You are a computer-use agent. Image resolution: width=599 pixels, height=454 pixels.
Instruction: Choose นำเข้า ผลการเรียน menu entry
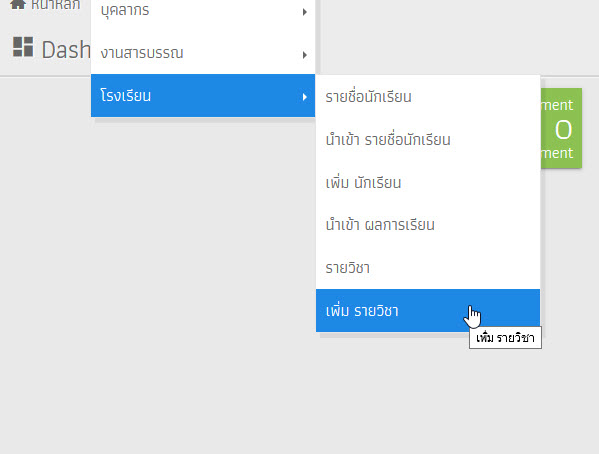(x=428, y=225)
